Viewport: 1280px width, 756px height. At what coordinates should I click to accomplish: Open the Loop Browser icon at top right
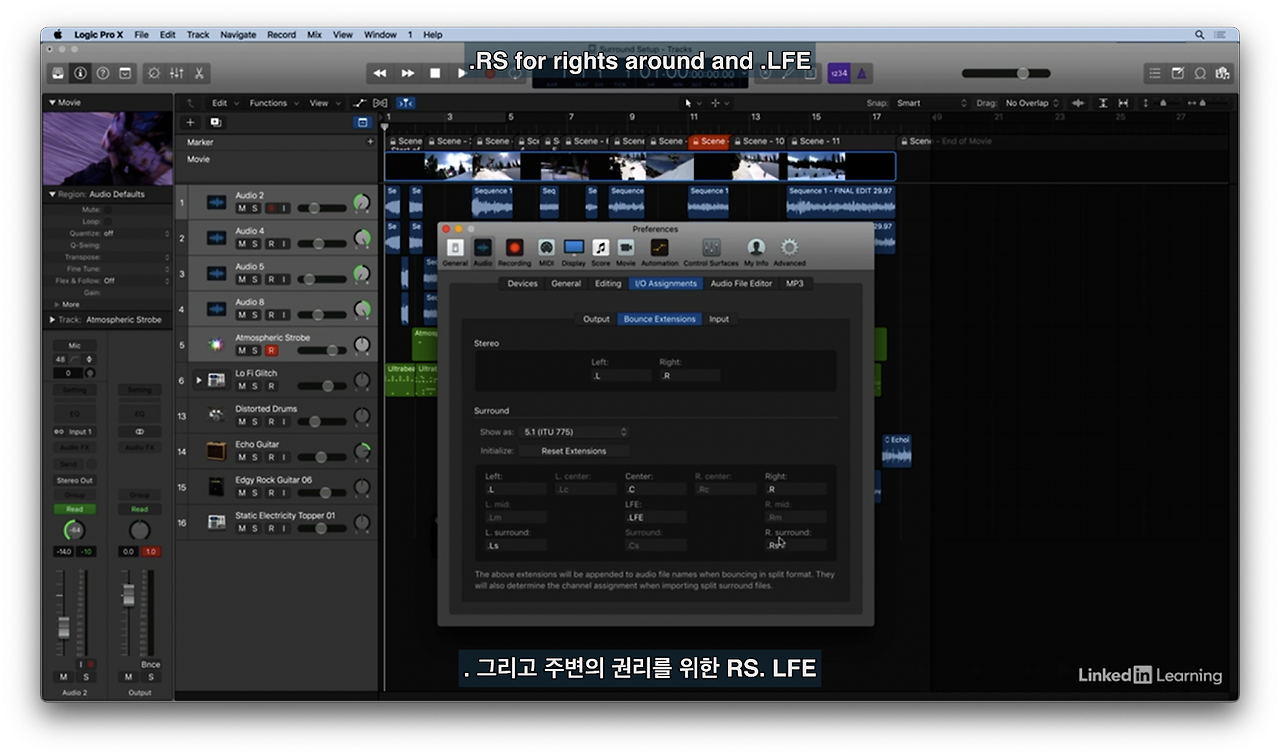(1200, 73)
